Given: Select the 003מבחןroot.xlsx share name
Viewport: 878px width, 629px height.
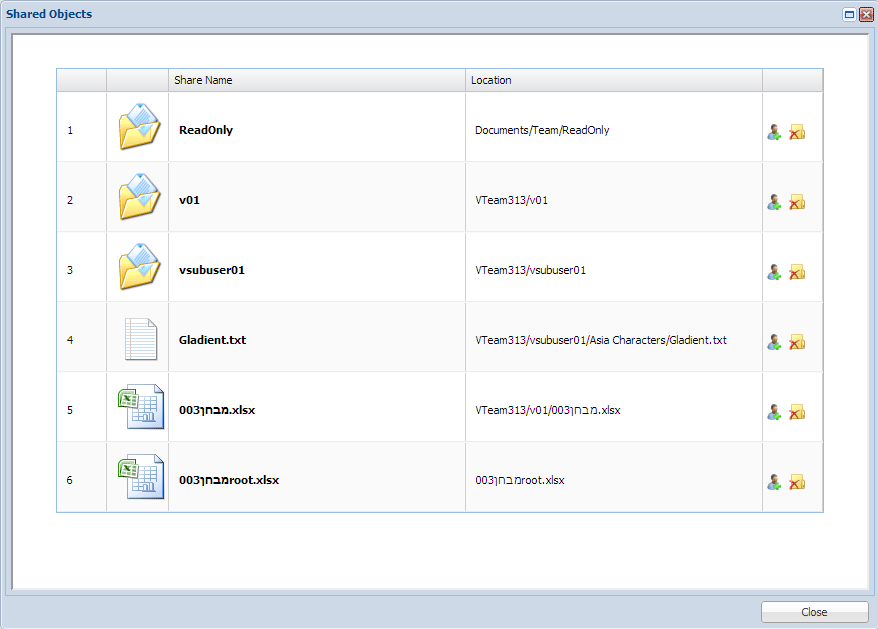Looking at the screenshot, I should [x=228, y=480].
